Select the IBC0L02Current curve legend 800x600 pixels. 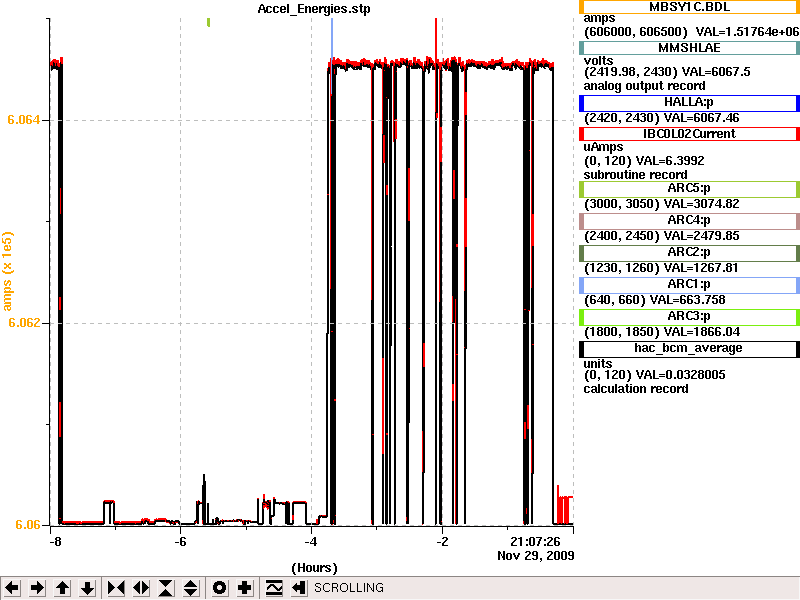[x=689, y=134]
